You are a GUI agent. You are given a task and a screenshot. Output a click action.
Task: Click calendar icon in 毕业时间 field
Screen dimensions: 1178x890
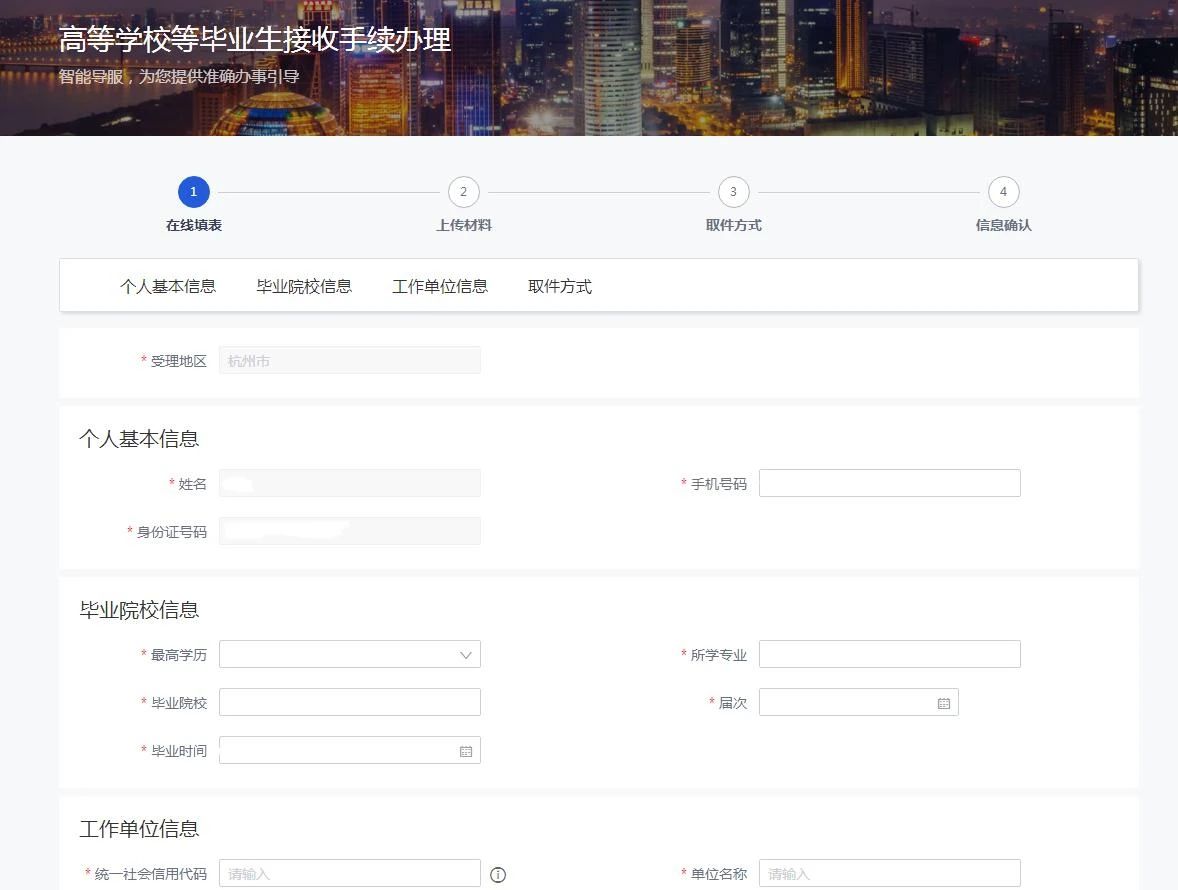point(465,751)
